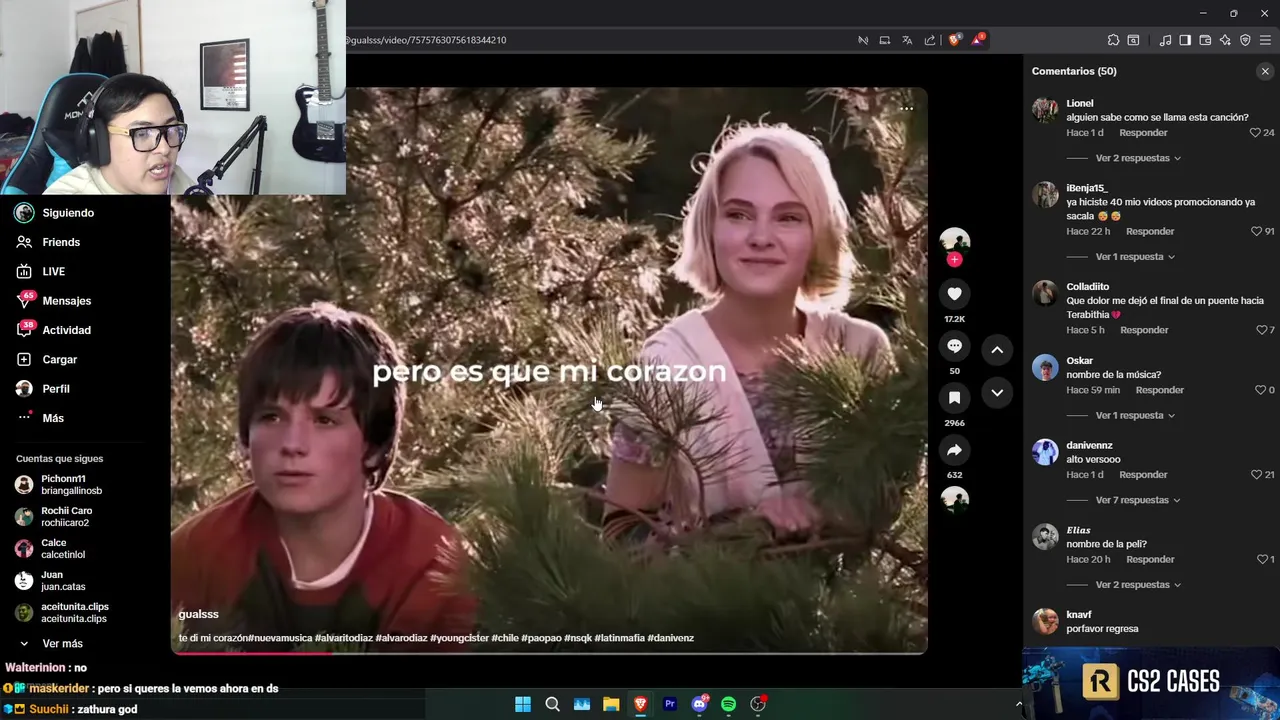The height and width of the screenshot is (720, 1280).
Task: Open Spotify from the taskbar
Action: pos(729,704)
